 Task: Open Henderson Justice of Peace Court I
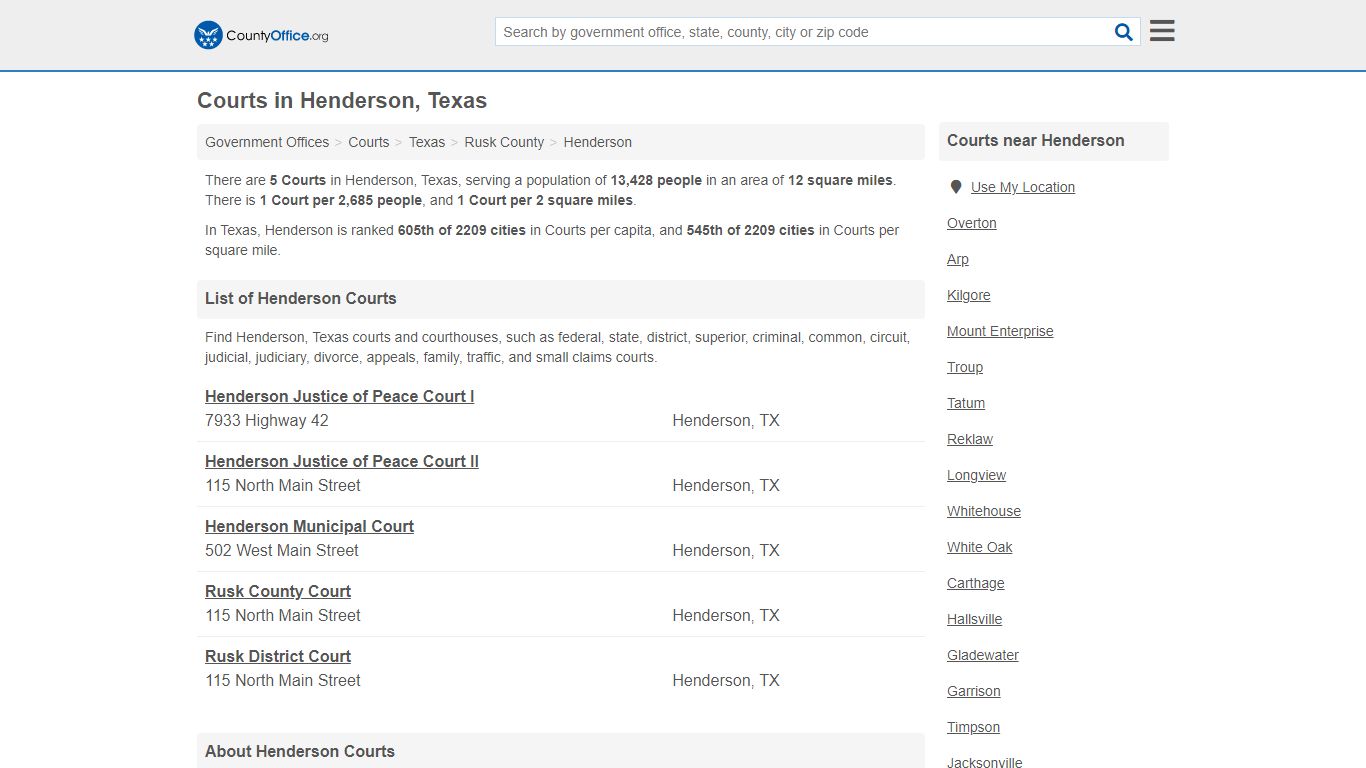(x=339, y=396)
